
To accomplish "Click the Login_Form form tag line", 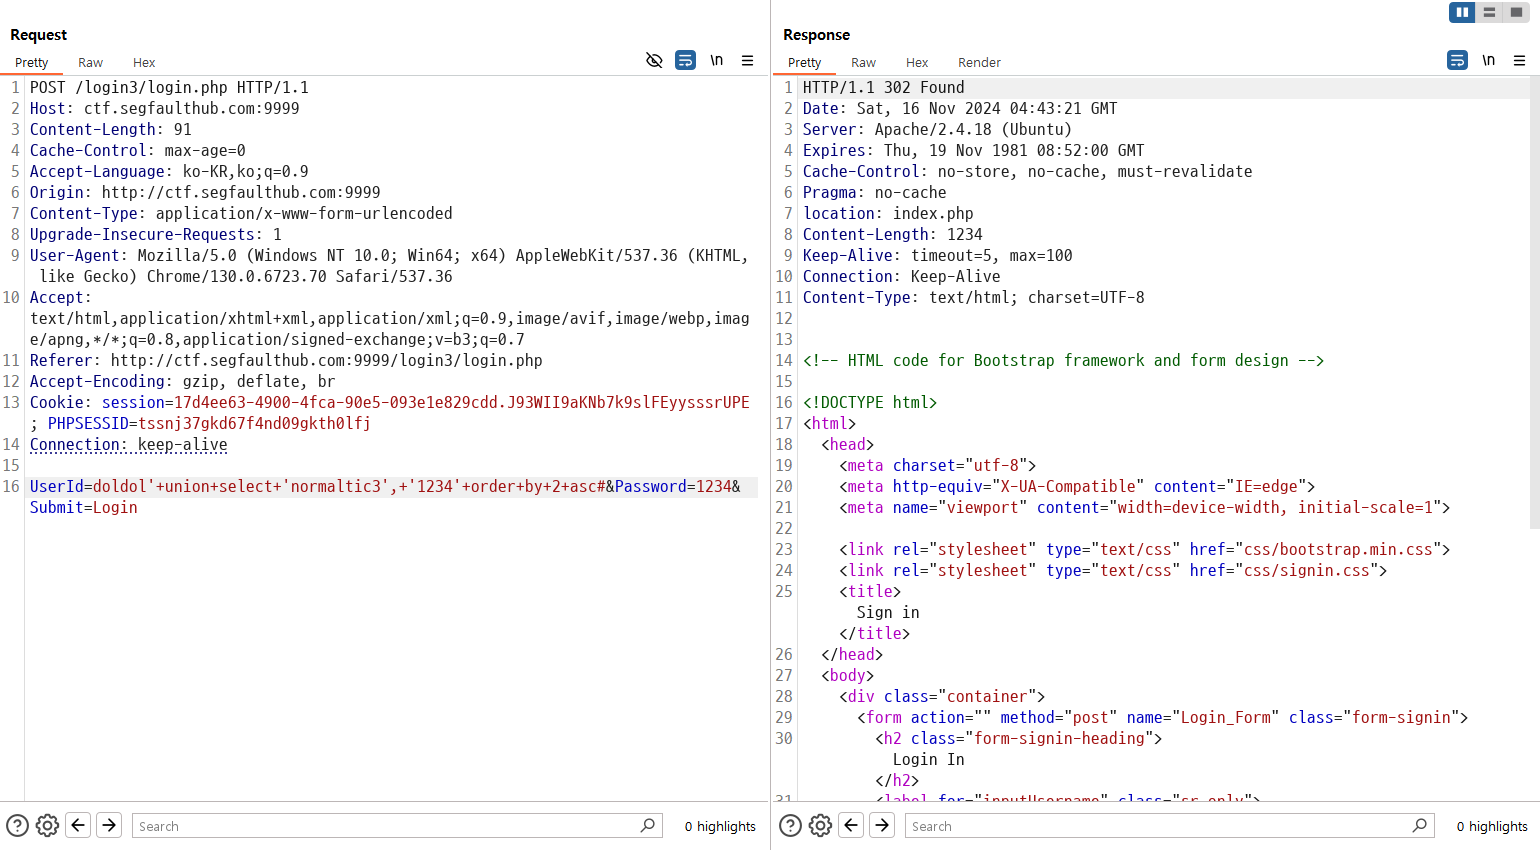I will (1162, 717).
